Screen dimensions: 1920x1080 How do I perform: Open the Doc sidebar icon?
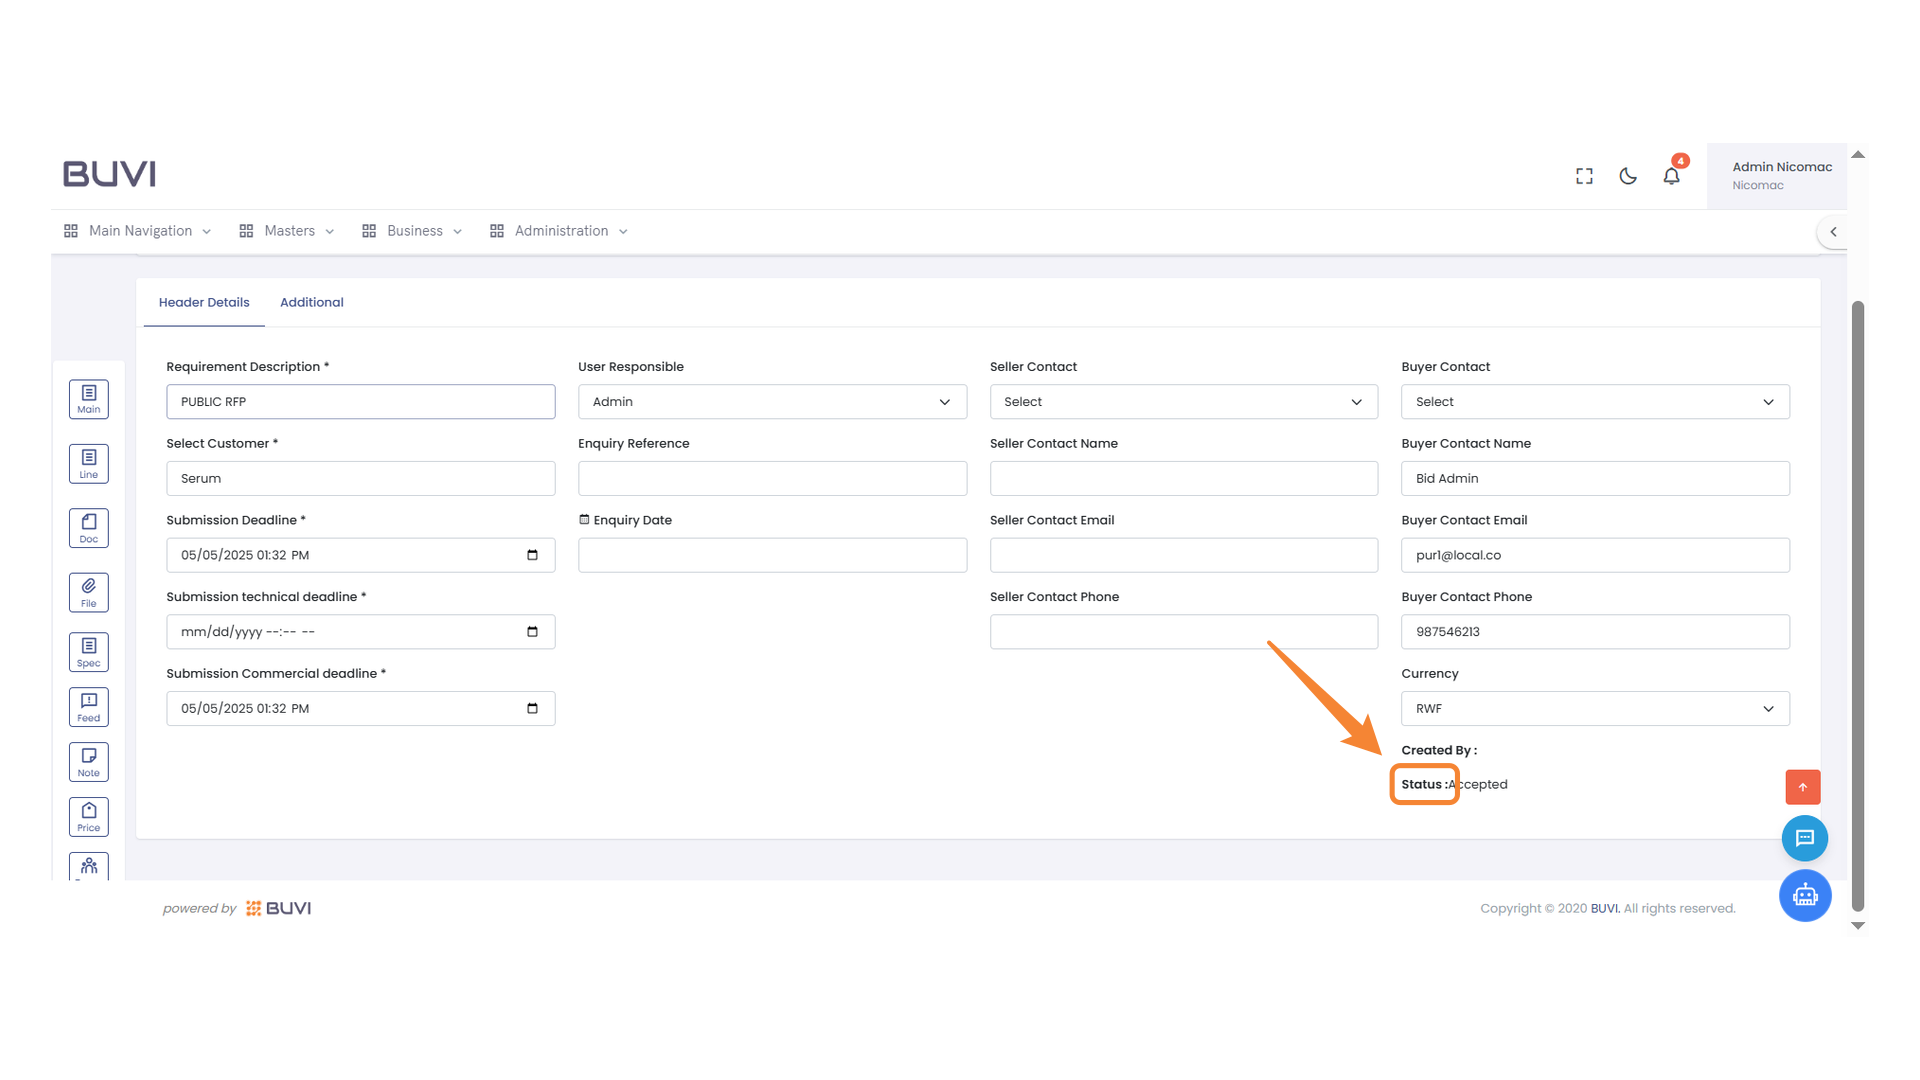tap(89, 528)
